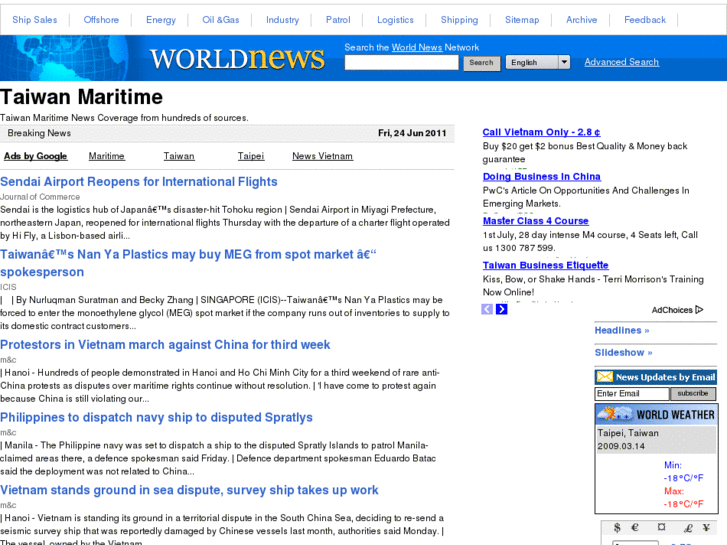Click the Ads by Google link
The width and height of the screenshot is (727, 545).
point(36,156)
